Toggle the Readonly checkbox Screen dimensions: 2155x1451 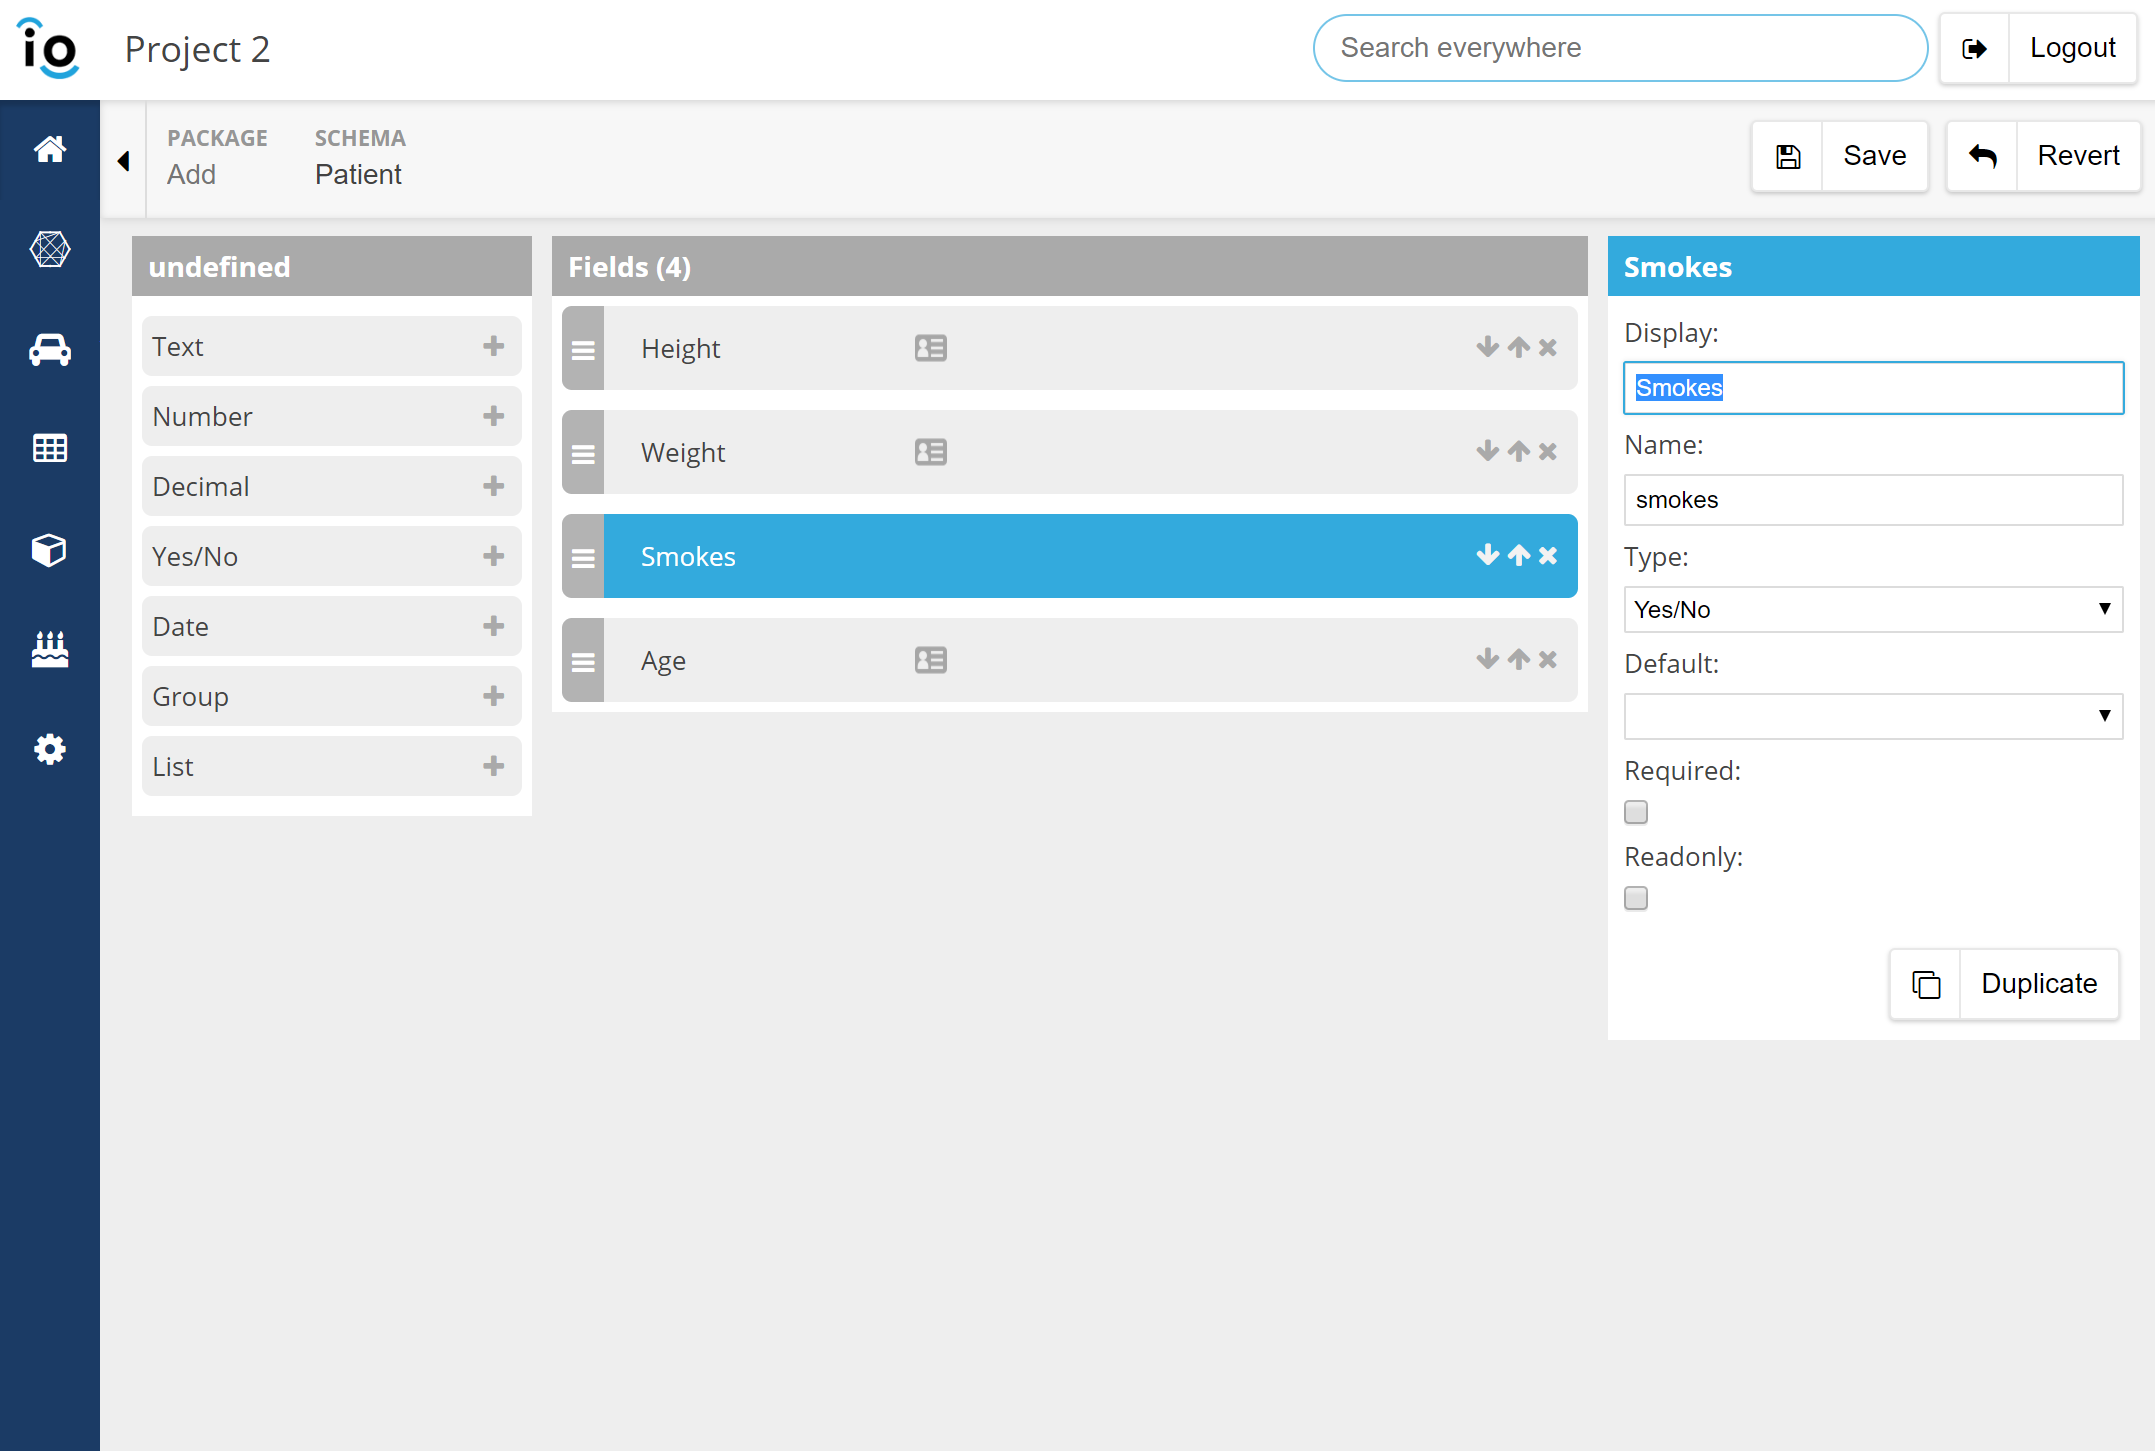(1636, 898)
